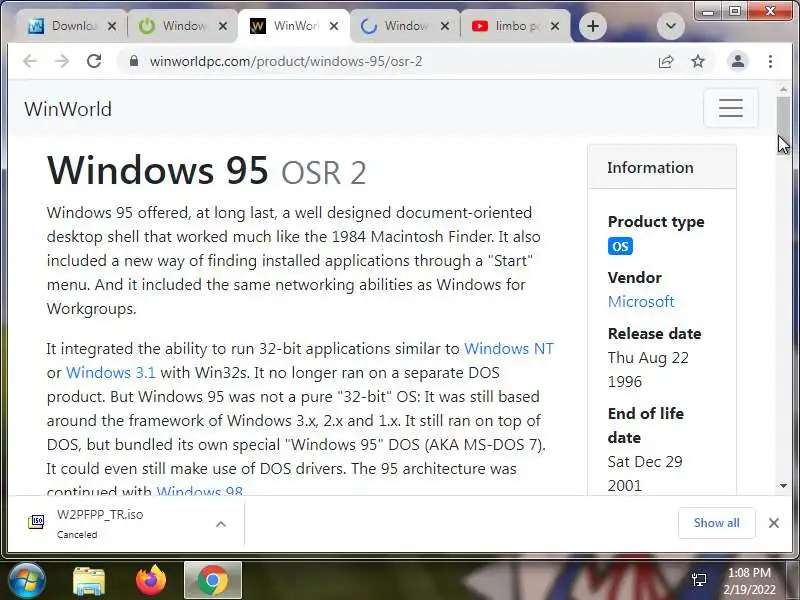Screen dimensions: 800x600
Task: Click the ISO file icon in downloads bar
Action: [36, 522]
